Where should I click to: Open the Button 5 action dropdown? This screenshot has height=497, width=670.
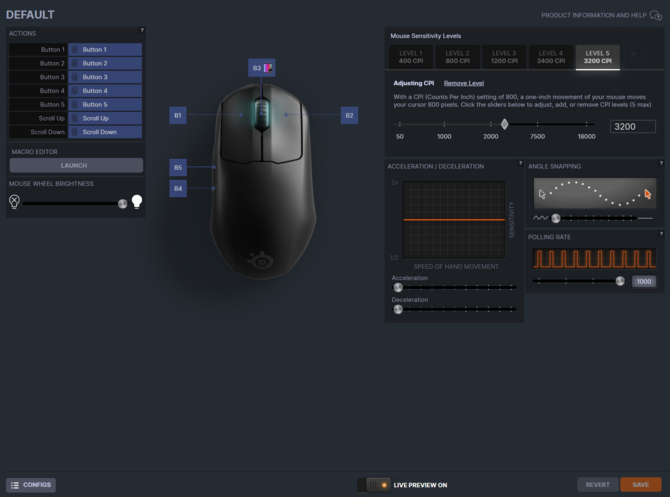[x=105, y=104]
